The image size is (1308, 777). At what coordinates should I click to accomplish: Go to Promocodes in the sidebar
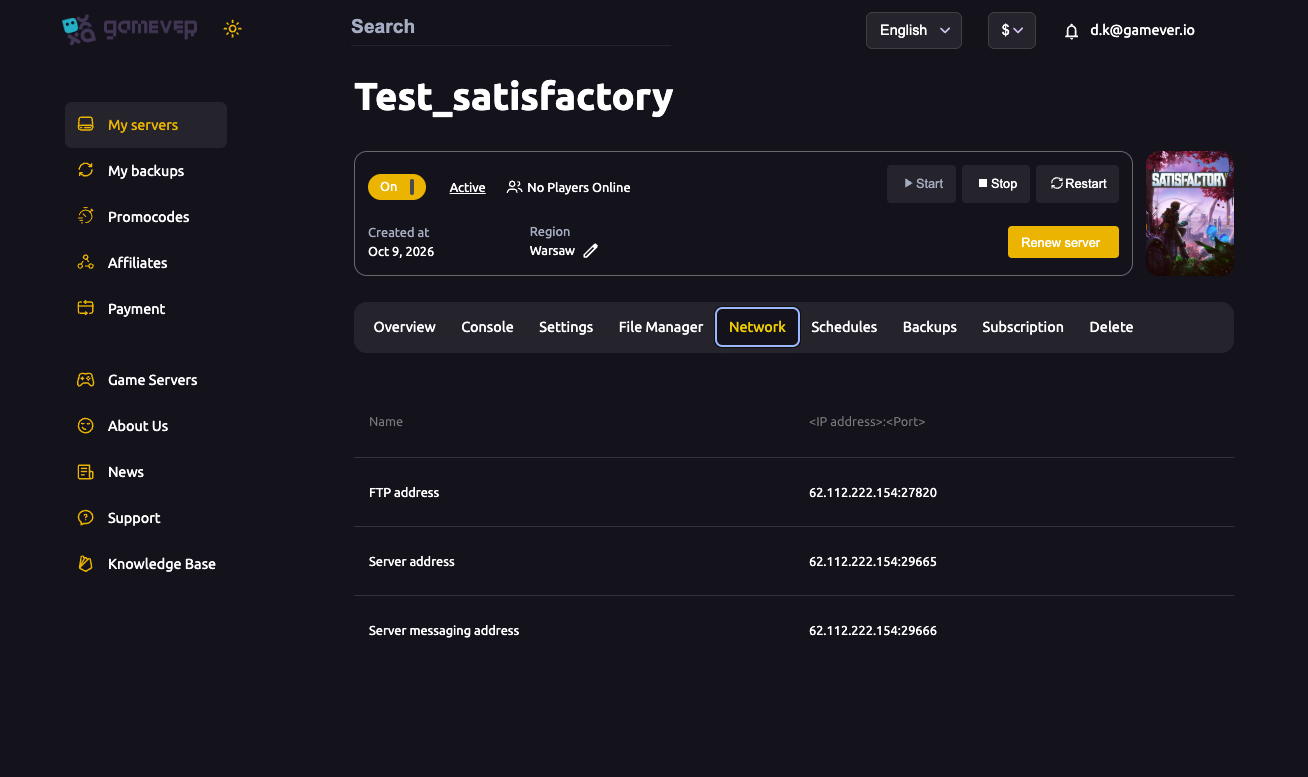(146, 217)
